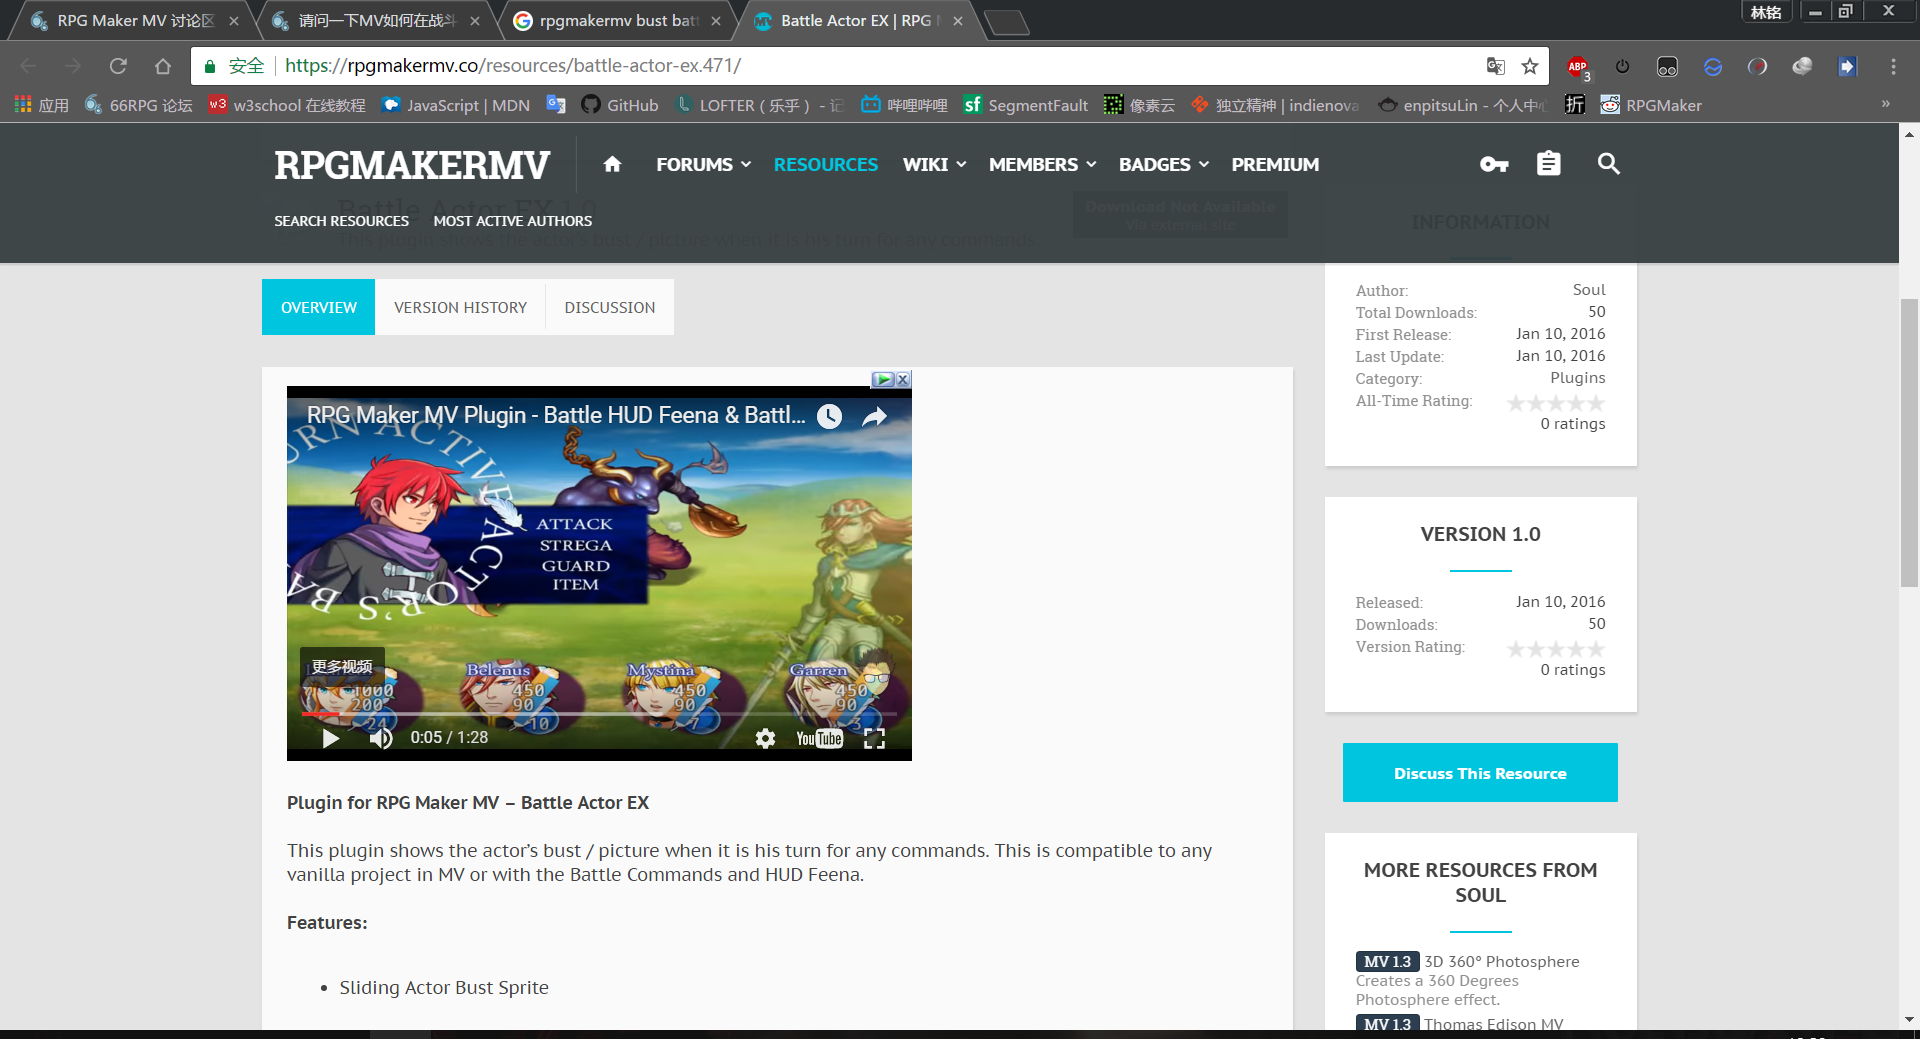
Task: Open the site search magnifier
Action: coord(1608,163)
